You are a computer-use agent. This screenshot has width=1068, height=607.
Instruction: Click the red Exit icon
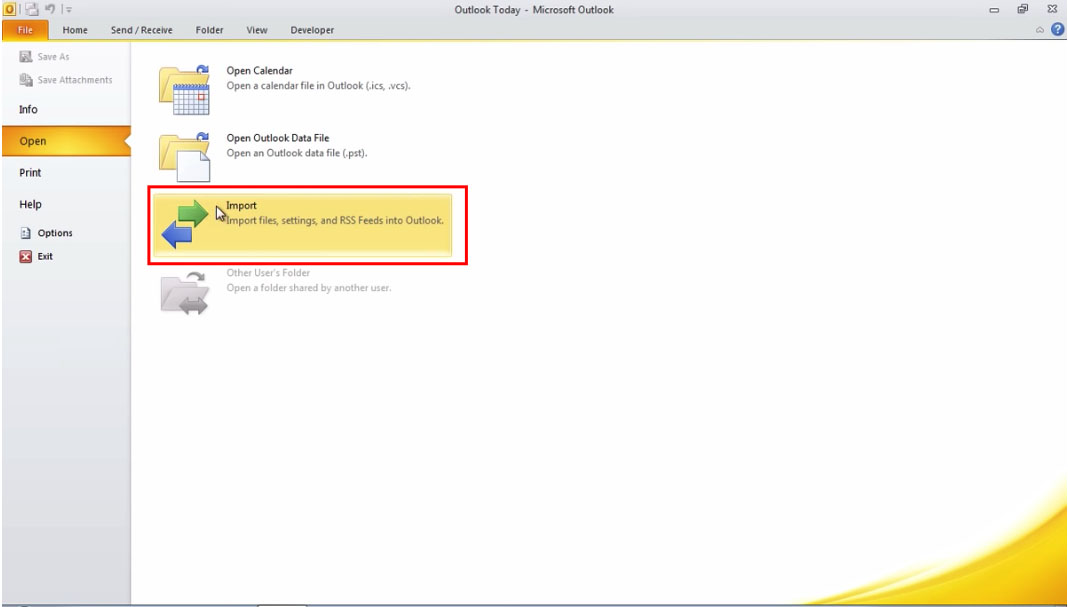[26, 256]
